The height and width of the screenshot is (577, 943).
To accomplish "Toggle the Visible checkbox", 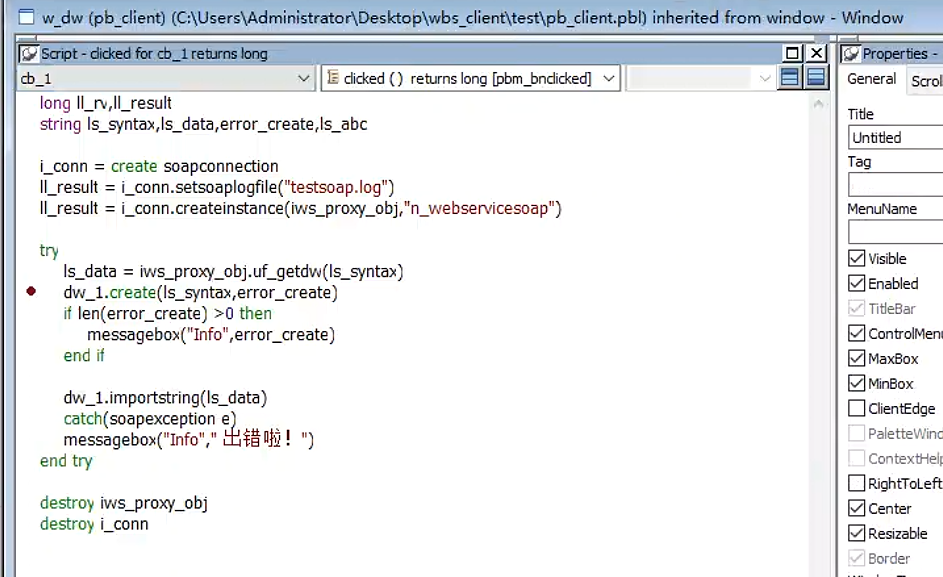I will click(856, 258).
